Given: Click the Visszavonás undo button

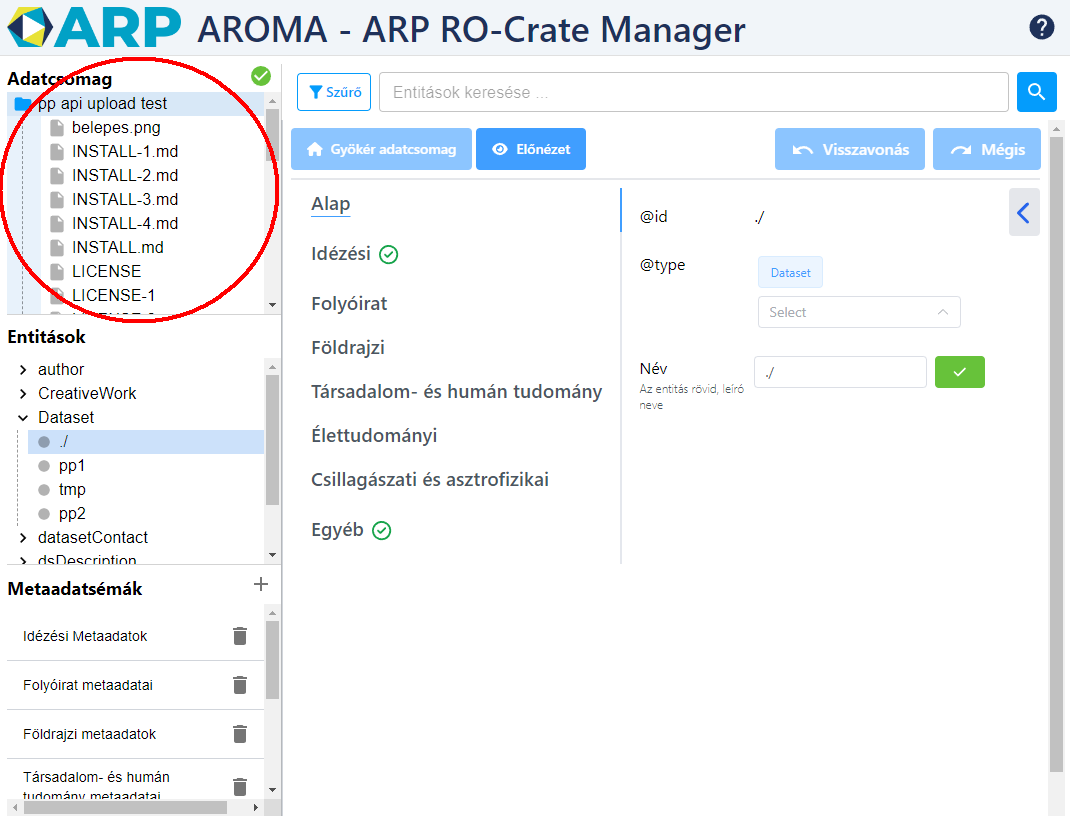Looking at the screenshot, I should (850, 149).
